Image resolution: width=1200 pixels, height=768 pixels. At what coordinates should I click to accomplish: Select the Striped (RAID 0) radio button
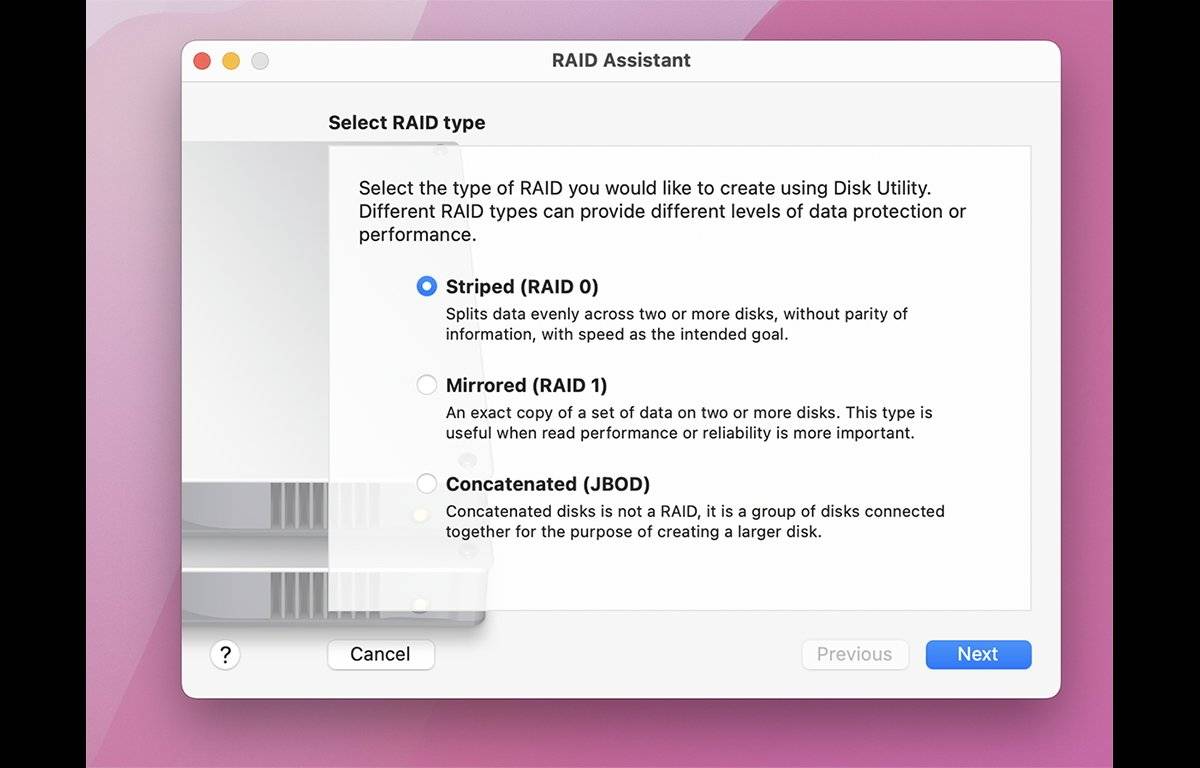pos(427,286)
